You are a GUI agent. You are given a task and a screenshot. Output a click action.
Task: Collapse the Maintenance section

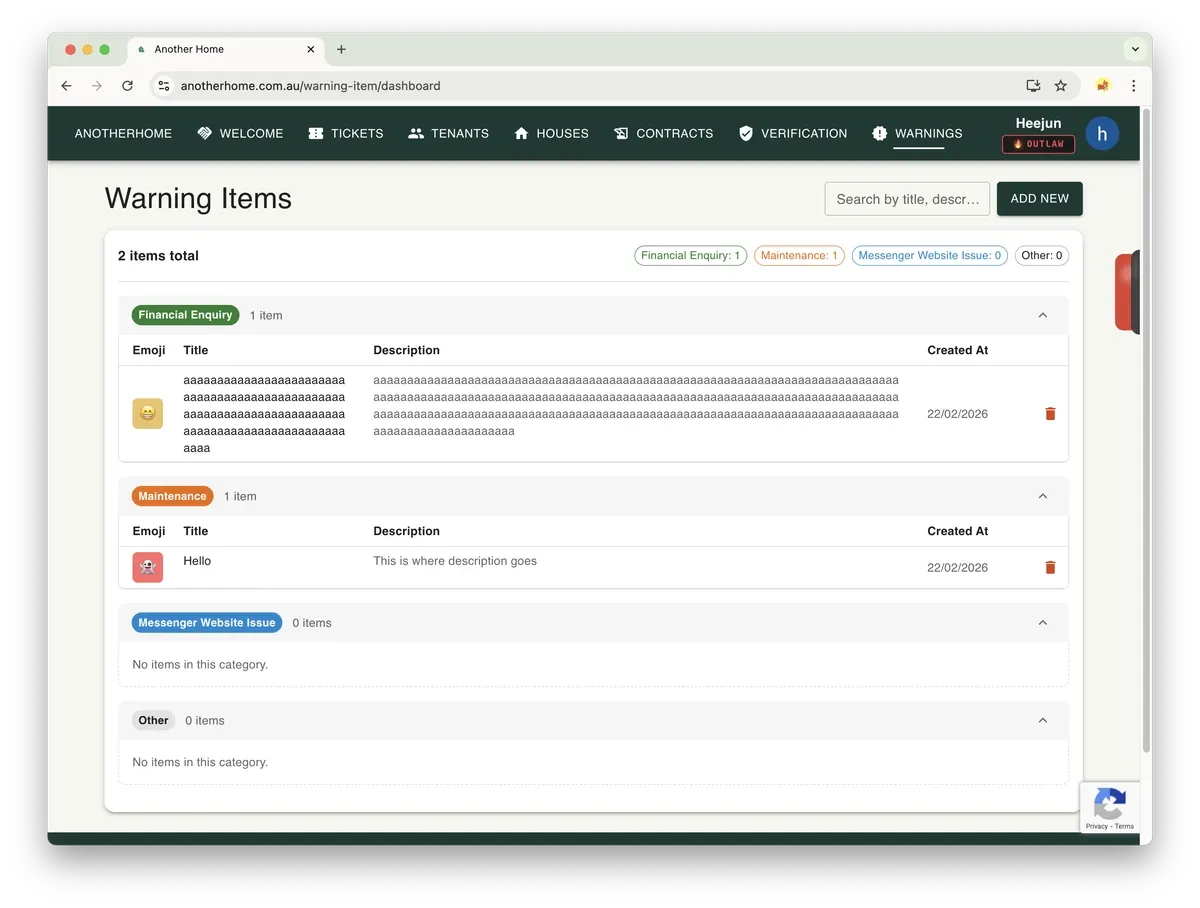[x=1042, y=496]
